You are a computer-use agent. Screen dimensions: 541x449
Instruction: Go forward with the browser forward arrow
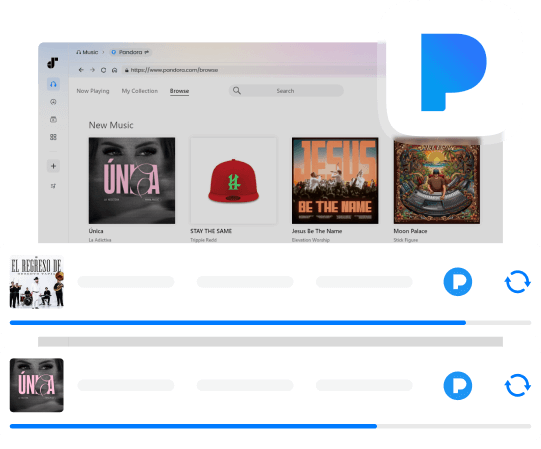[92, 70]
